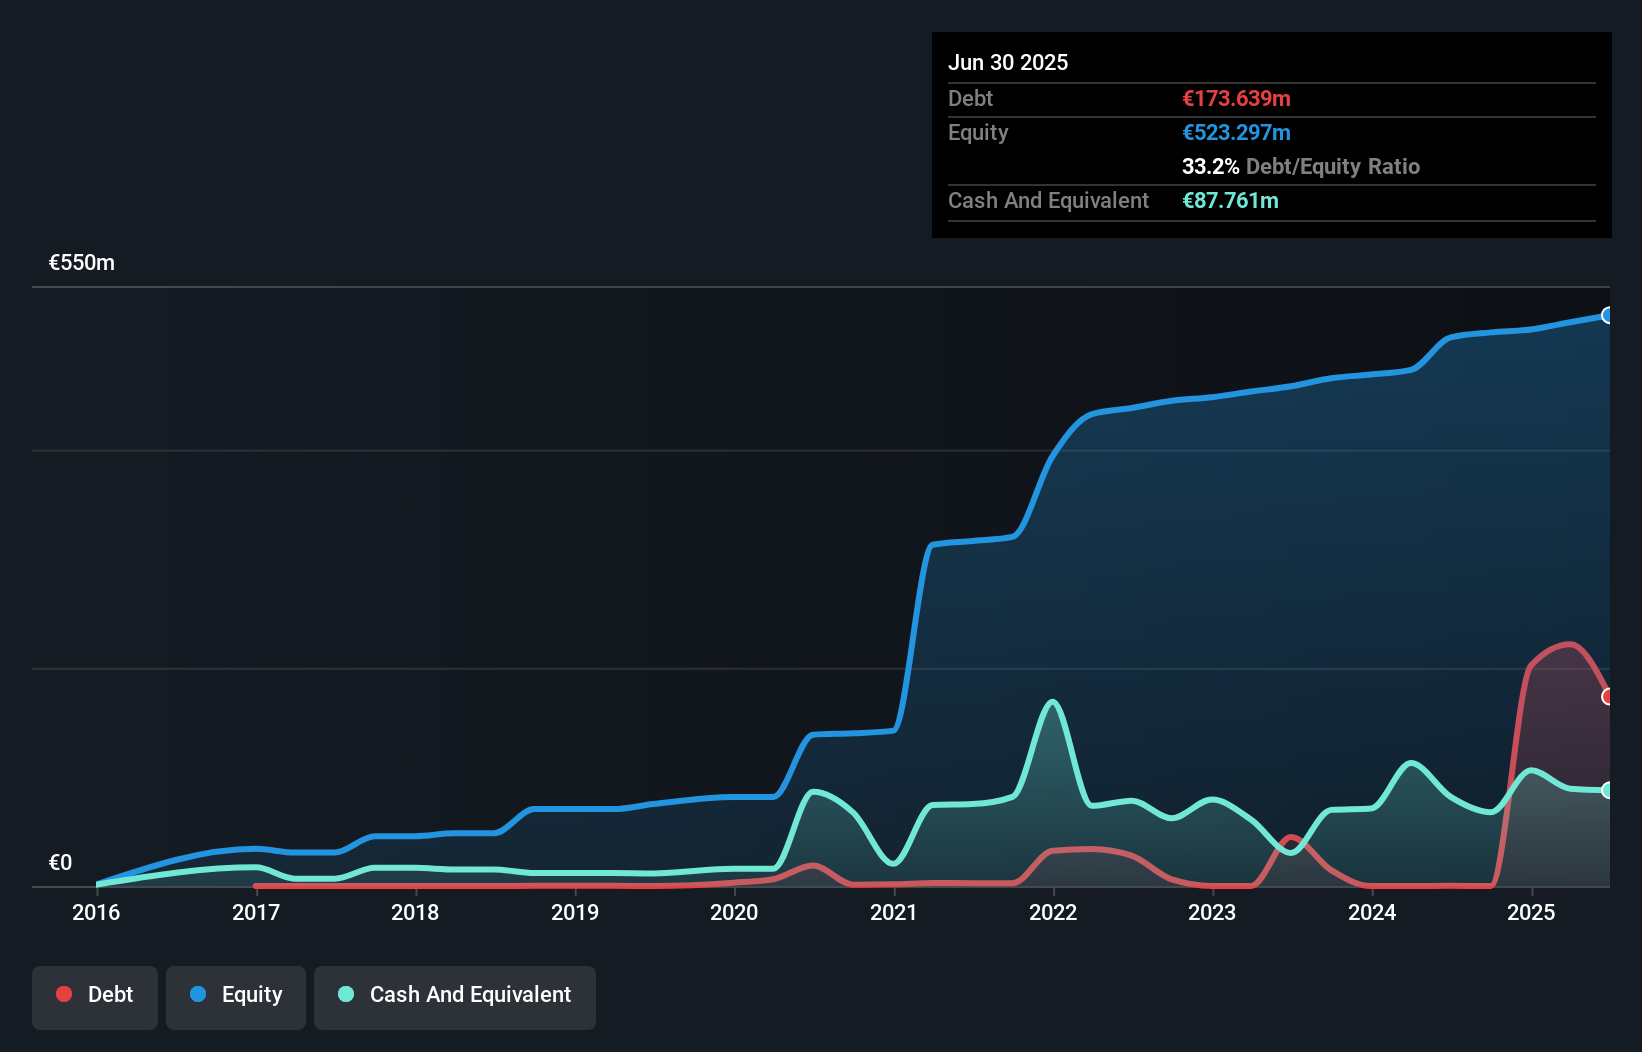Click the €173.639m Debt value in tooltip
The height and width of the screenshot is (1052, 1642).
point(1236,98)
